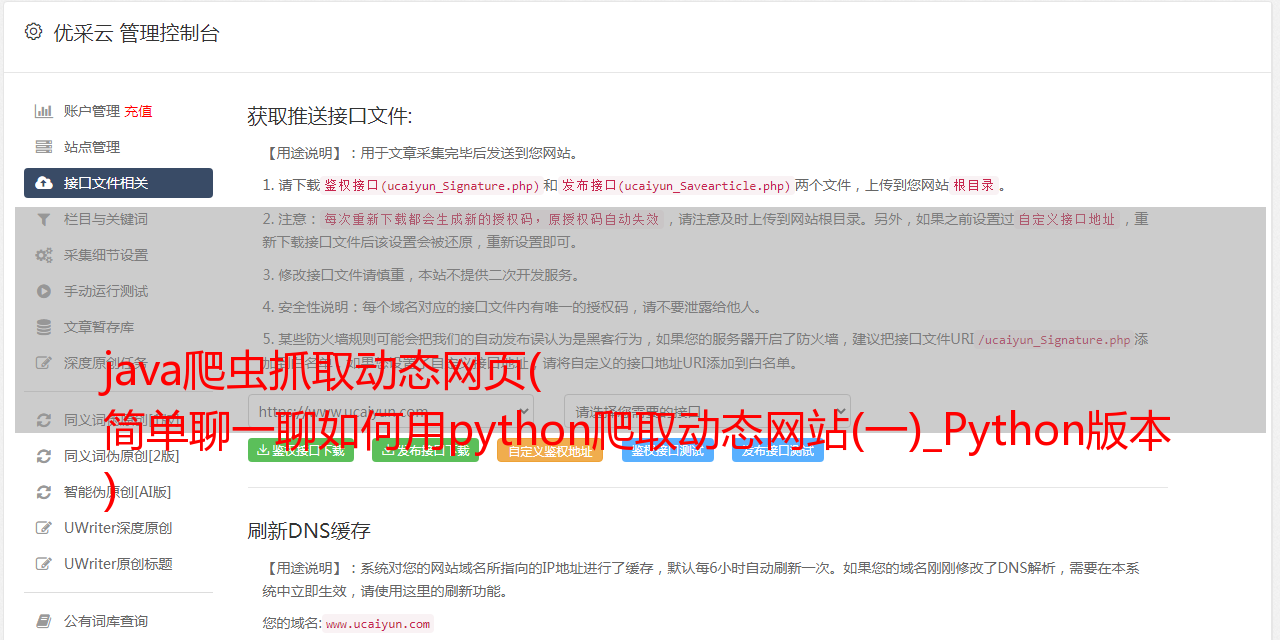Click the red 充值 recharge link
The height and width of the screenshot is (640, 1280).
(138, 111)
